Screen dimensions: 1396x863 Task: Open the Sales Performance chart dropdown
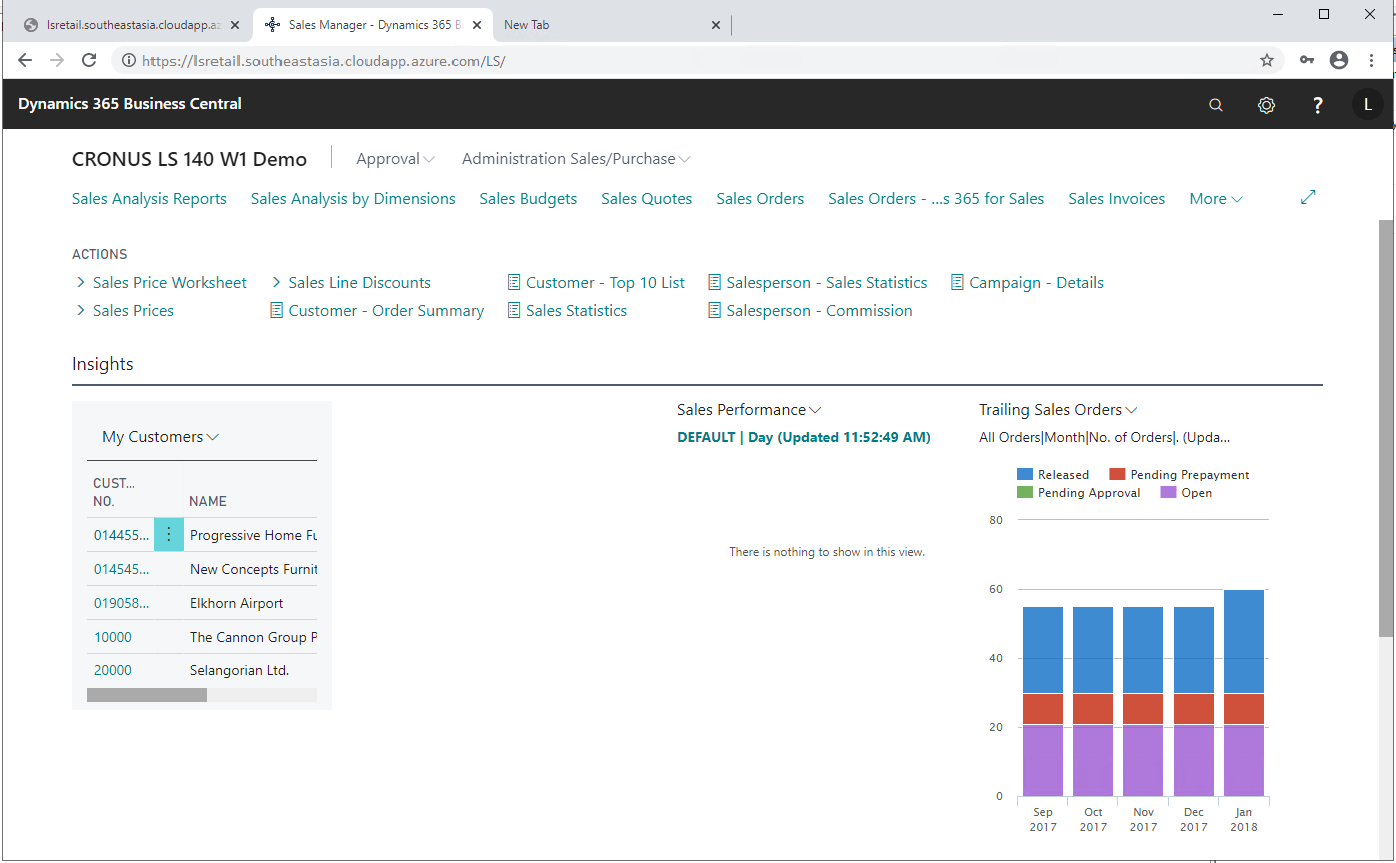[749, 410]
